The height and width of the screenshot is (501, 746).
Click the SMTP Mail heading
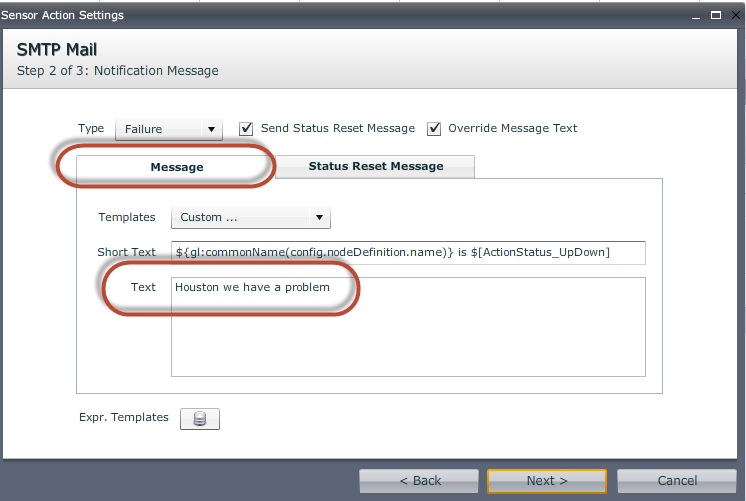point(57,50)
